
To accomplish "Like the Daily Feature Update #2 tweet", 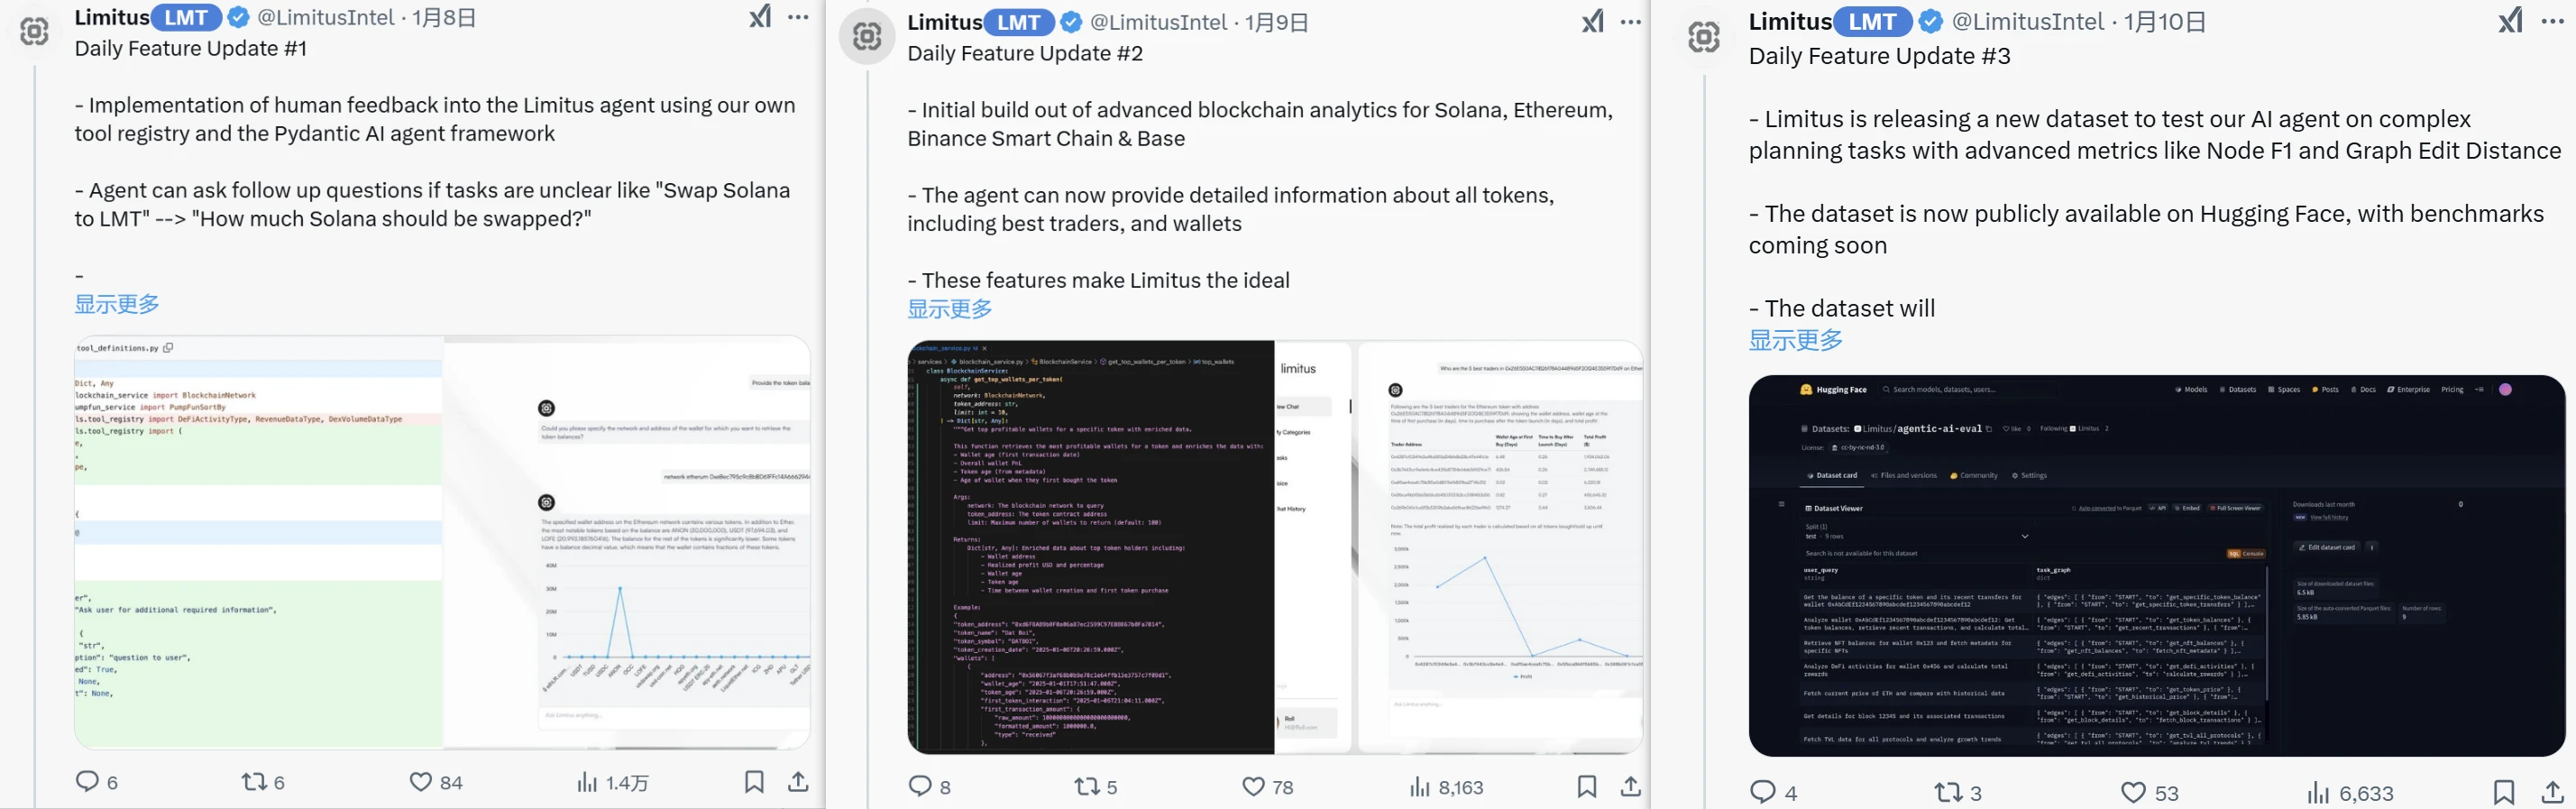I will pos(1253,786).
